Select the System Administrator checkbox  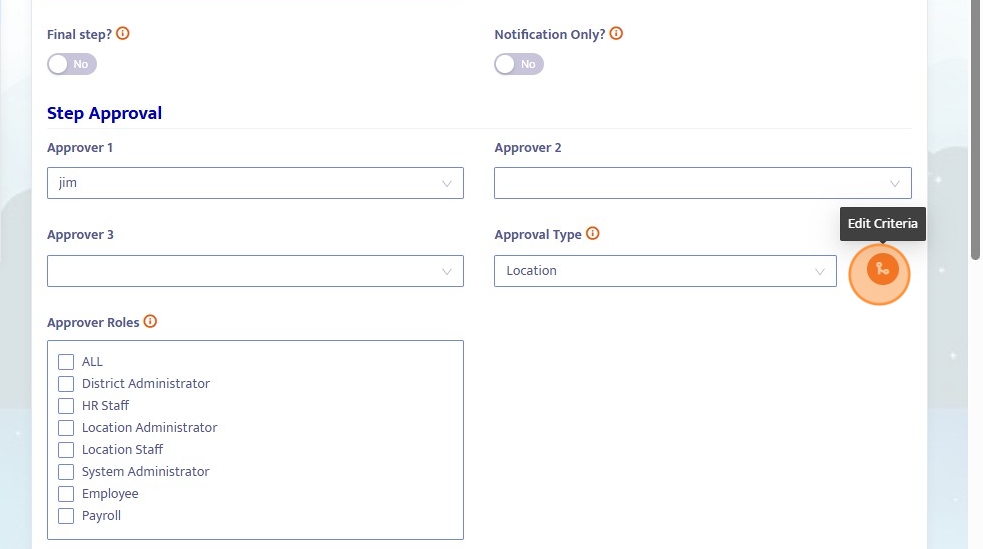(x=66, y=472)
